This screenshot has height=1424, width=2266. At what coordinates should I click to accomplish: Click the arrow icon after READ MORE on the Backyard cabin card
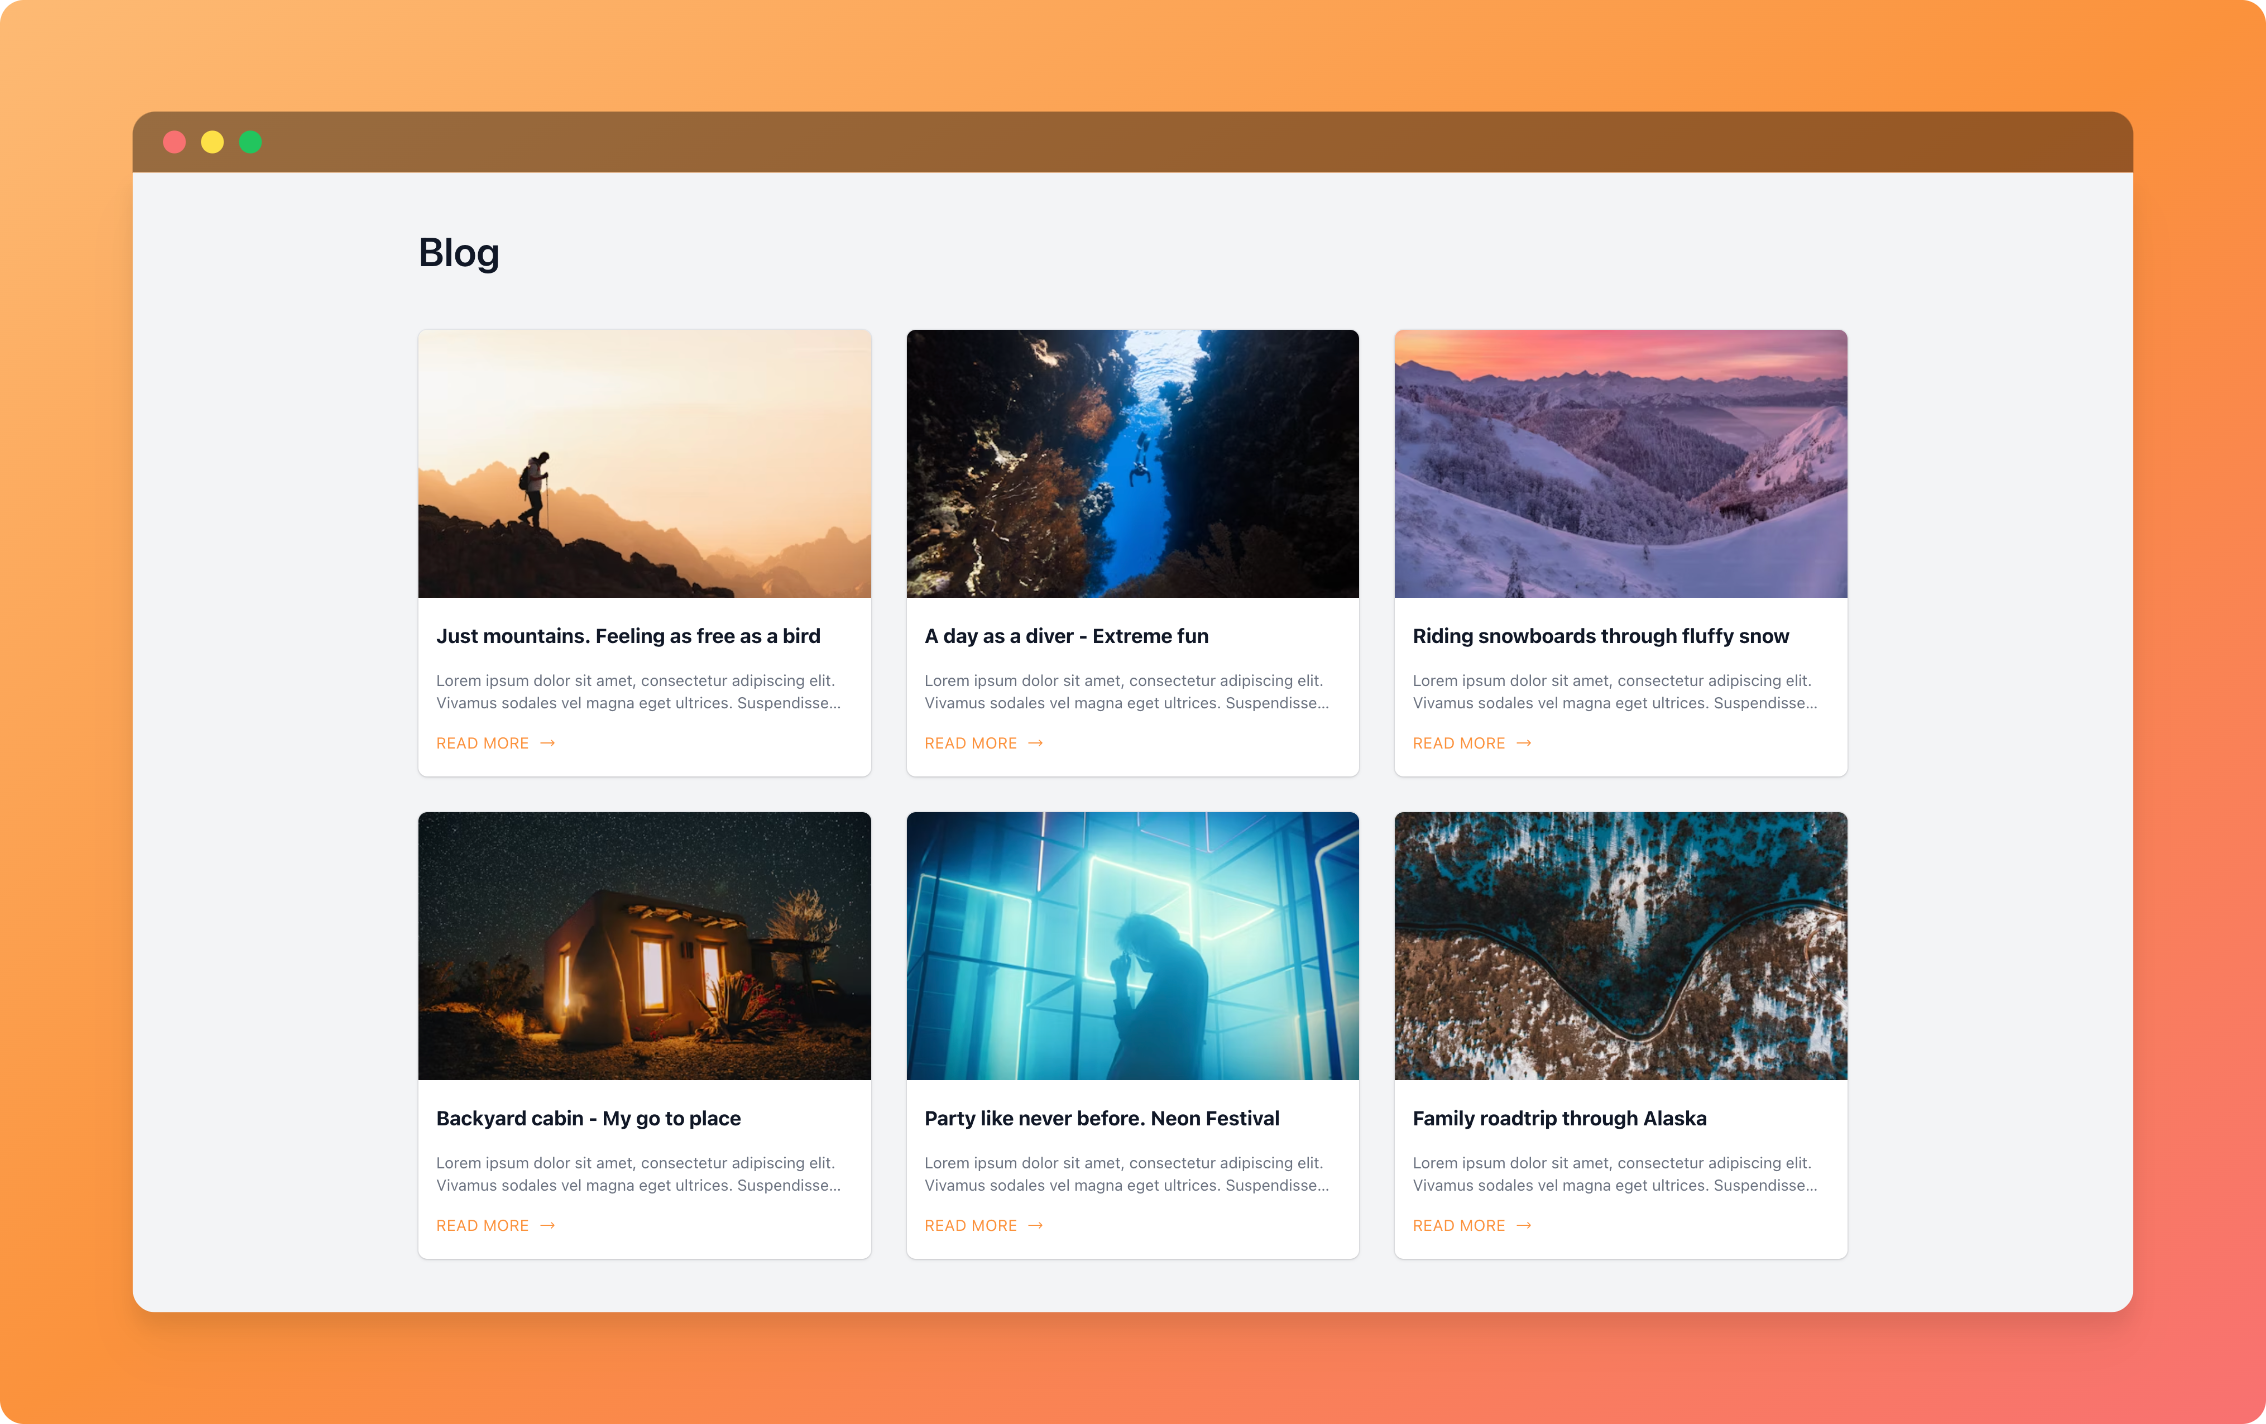(547, 1225)
